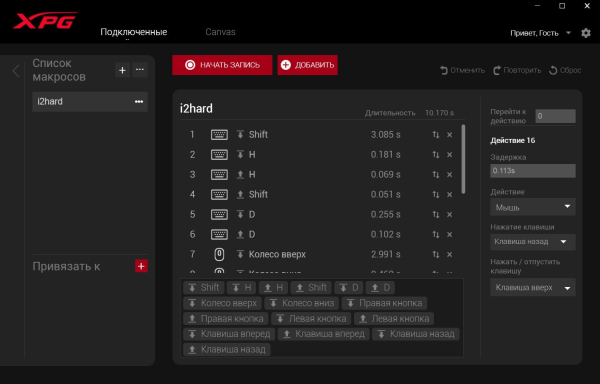Delete action 7 Колесо вверх

pyautogui.click(x=450, y=254)
